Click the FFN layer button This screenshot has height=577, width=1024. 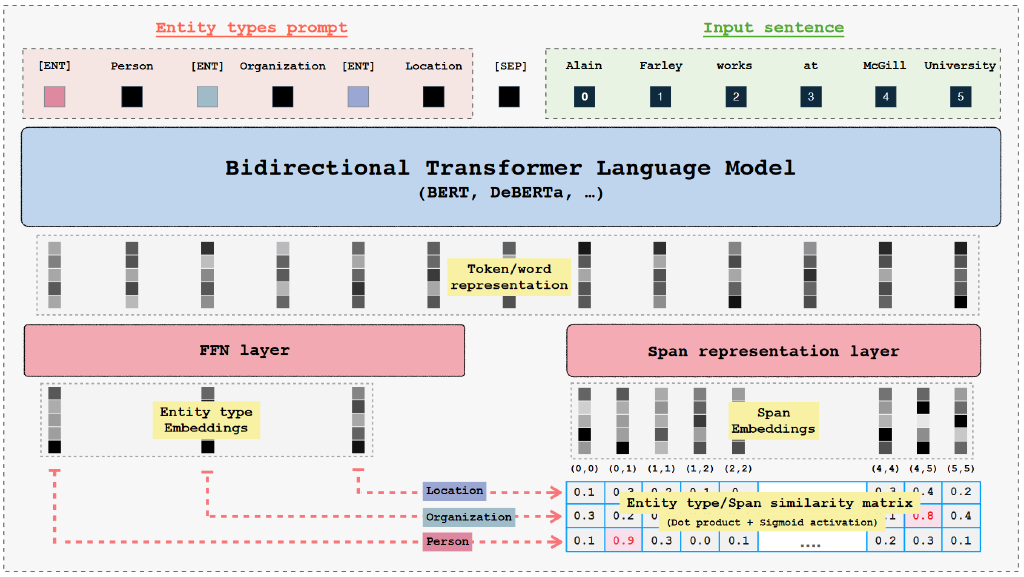244,351
